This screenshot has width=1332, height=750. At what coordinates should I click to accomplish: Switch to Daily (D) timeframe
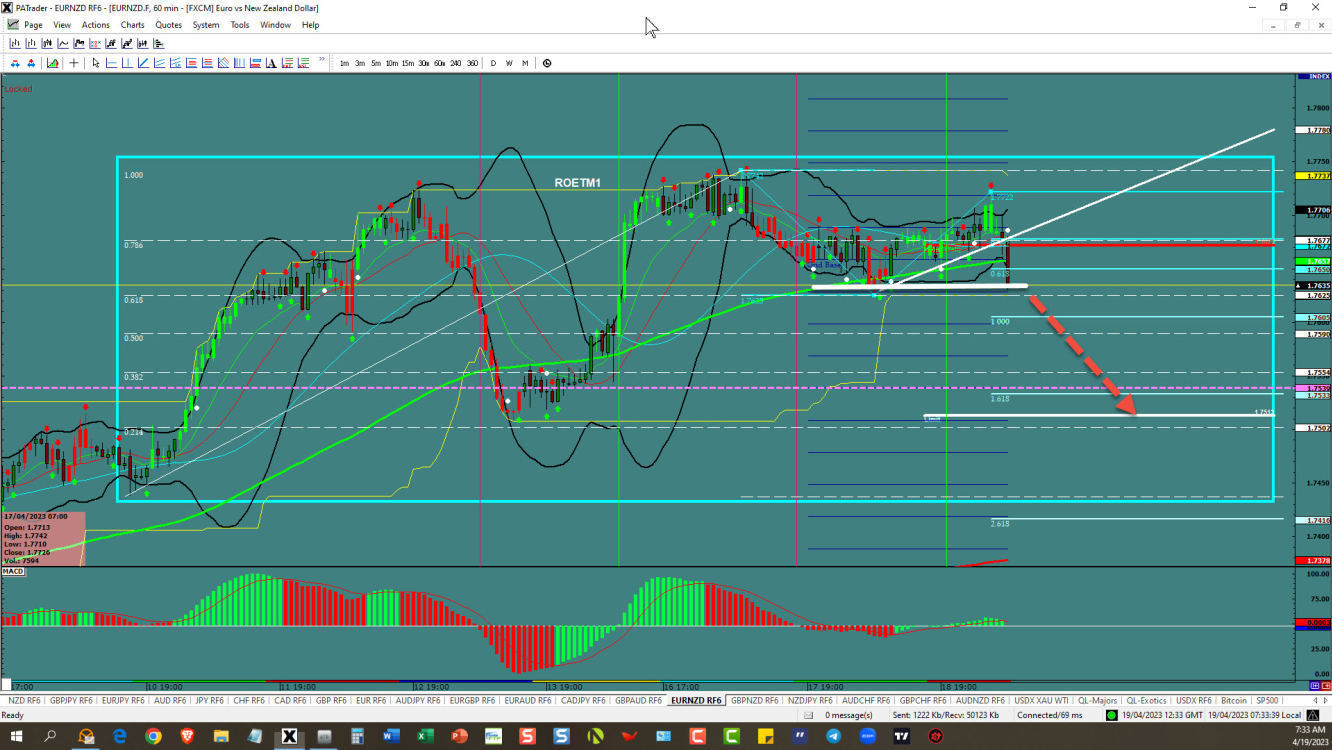pyautogui.click(x=493, y=63)
